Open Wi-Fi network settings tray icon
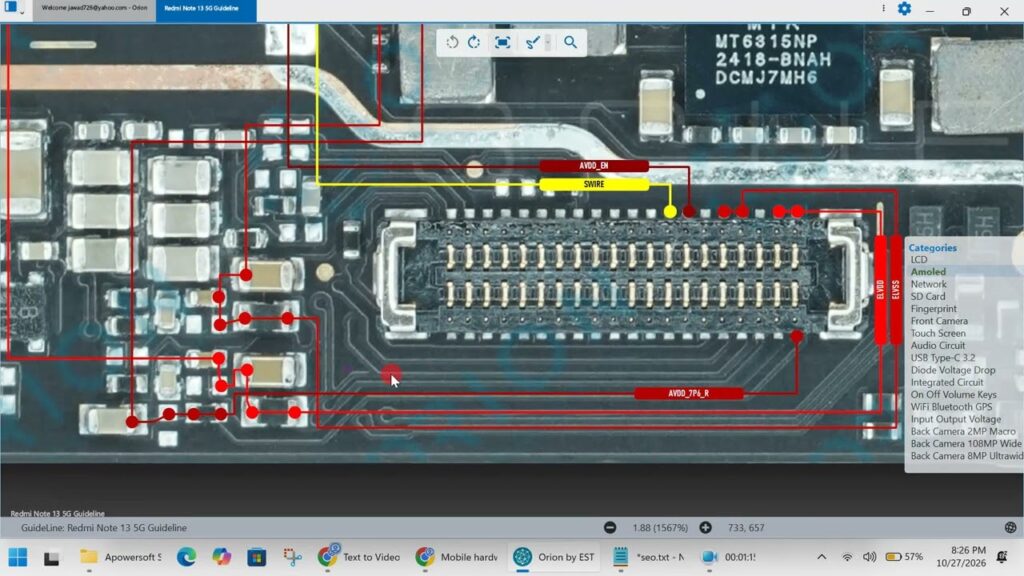The image size is (1024, 576). coord(847,557)
